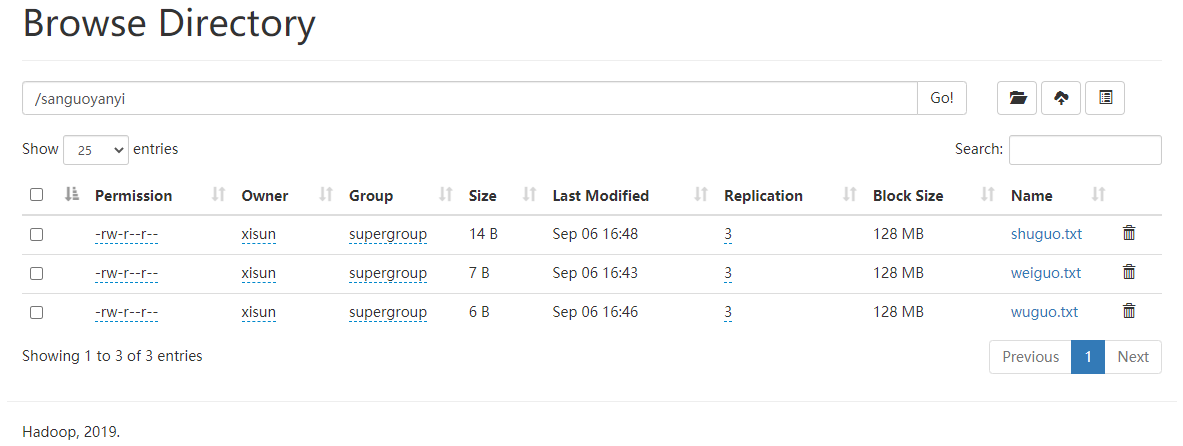
Task: Tick the checkbox for the shuguo.txt row
Action: coord(37,234)
